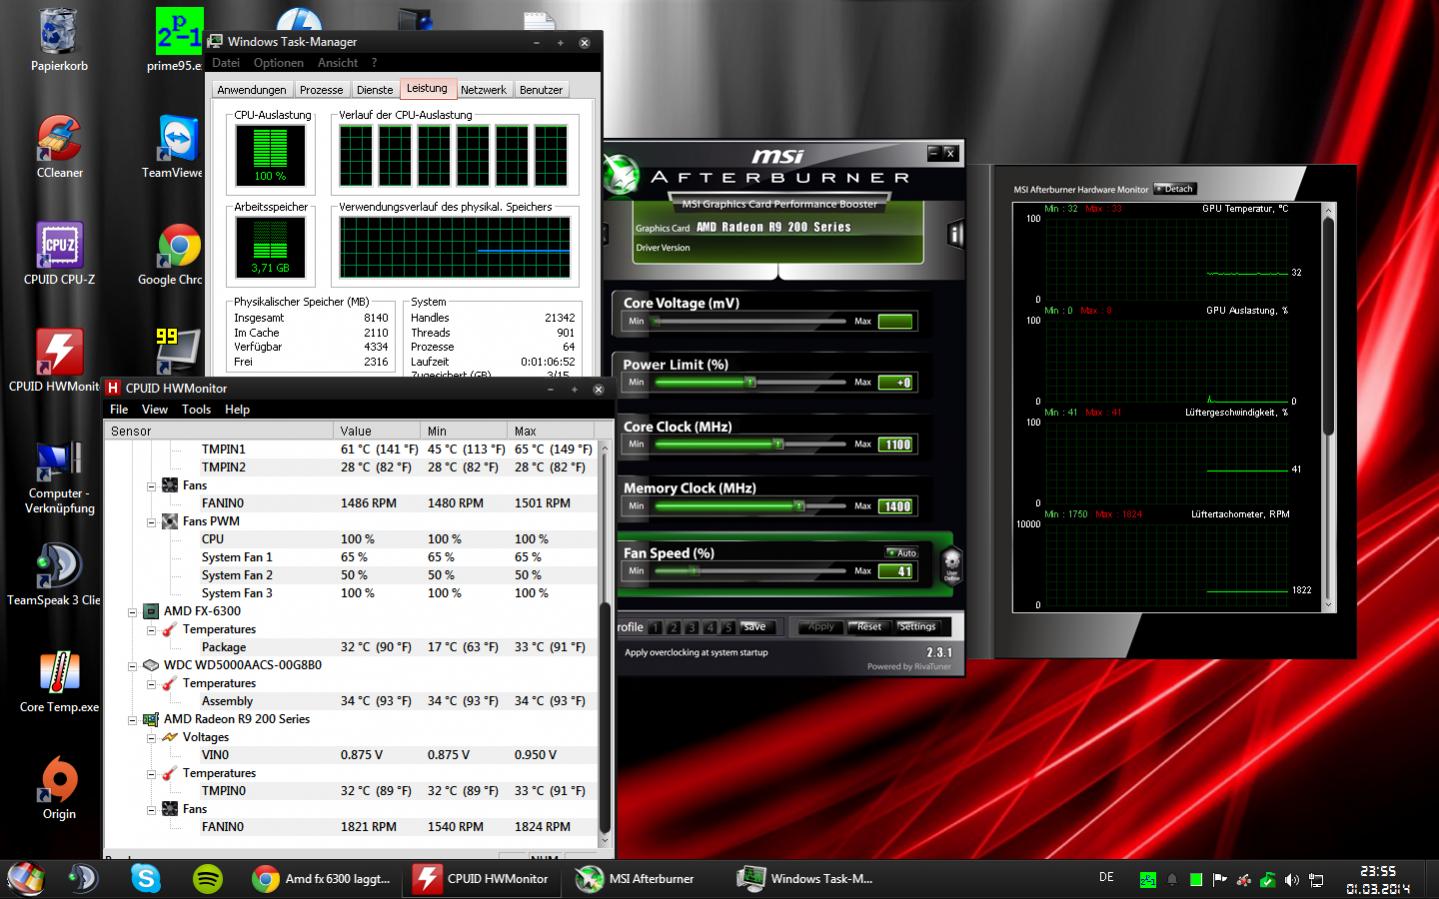The width and height of the screenshot is (1439, 899).
Task: Click the Value column header in HWMonitor
Action: point(376,431)
